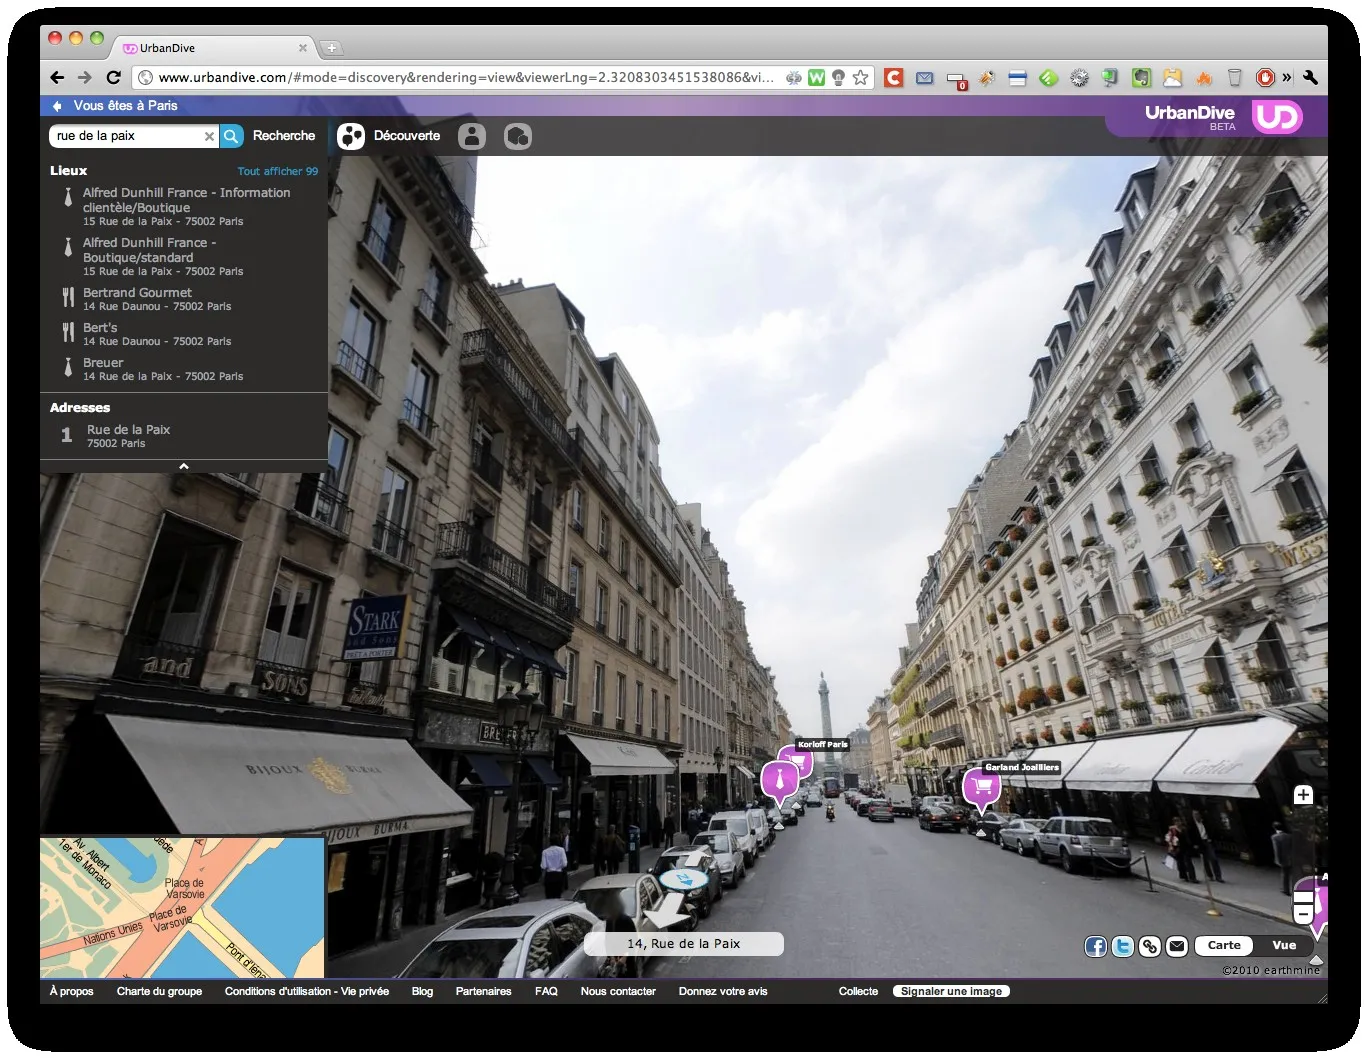Open the Découverte mode icon
This screenshot has width=1368, height=1059.
click(351, 136)
